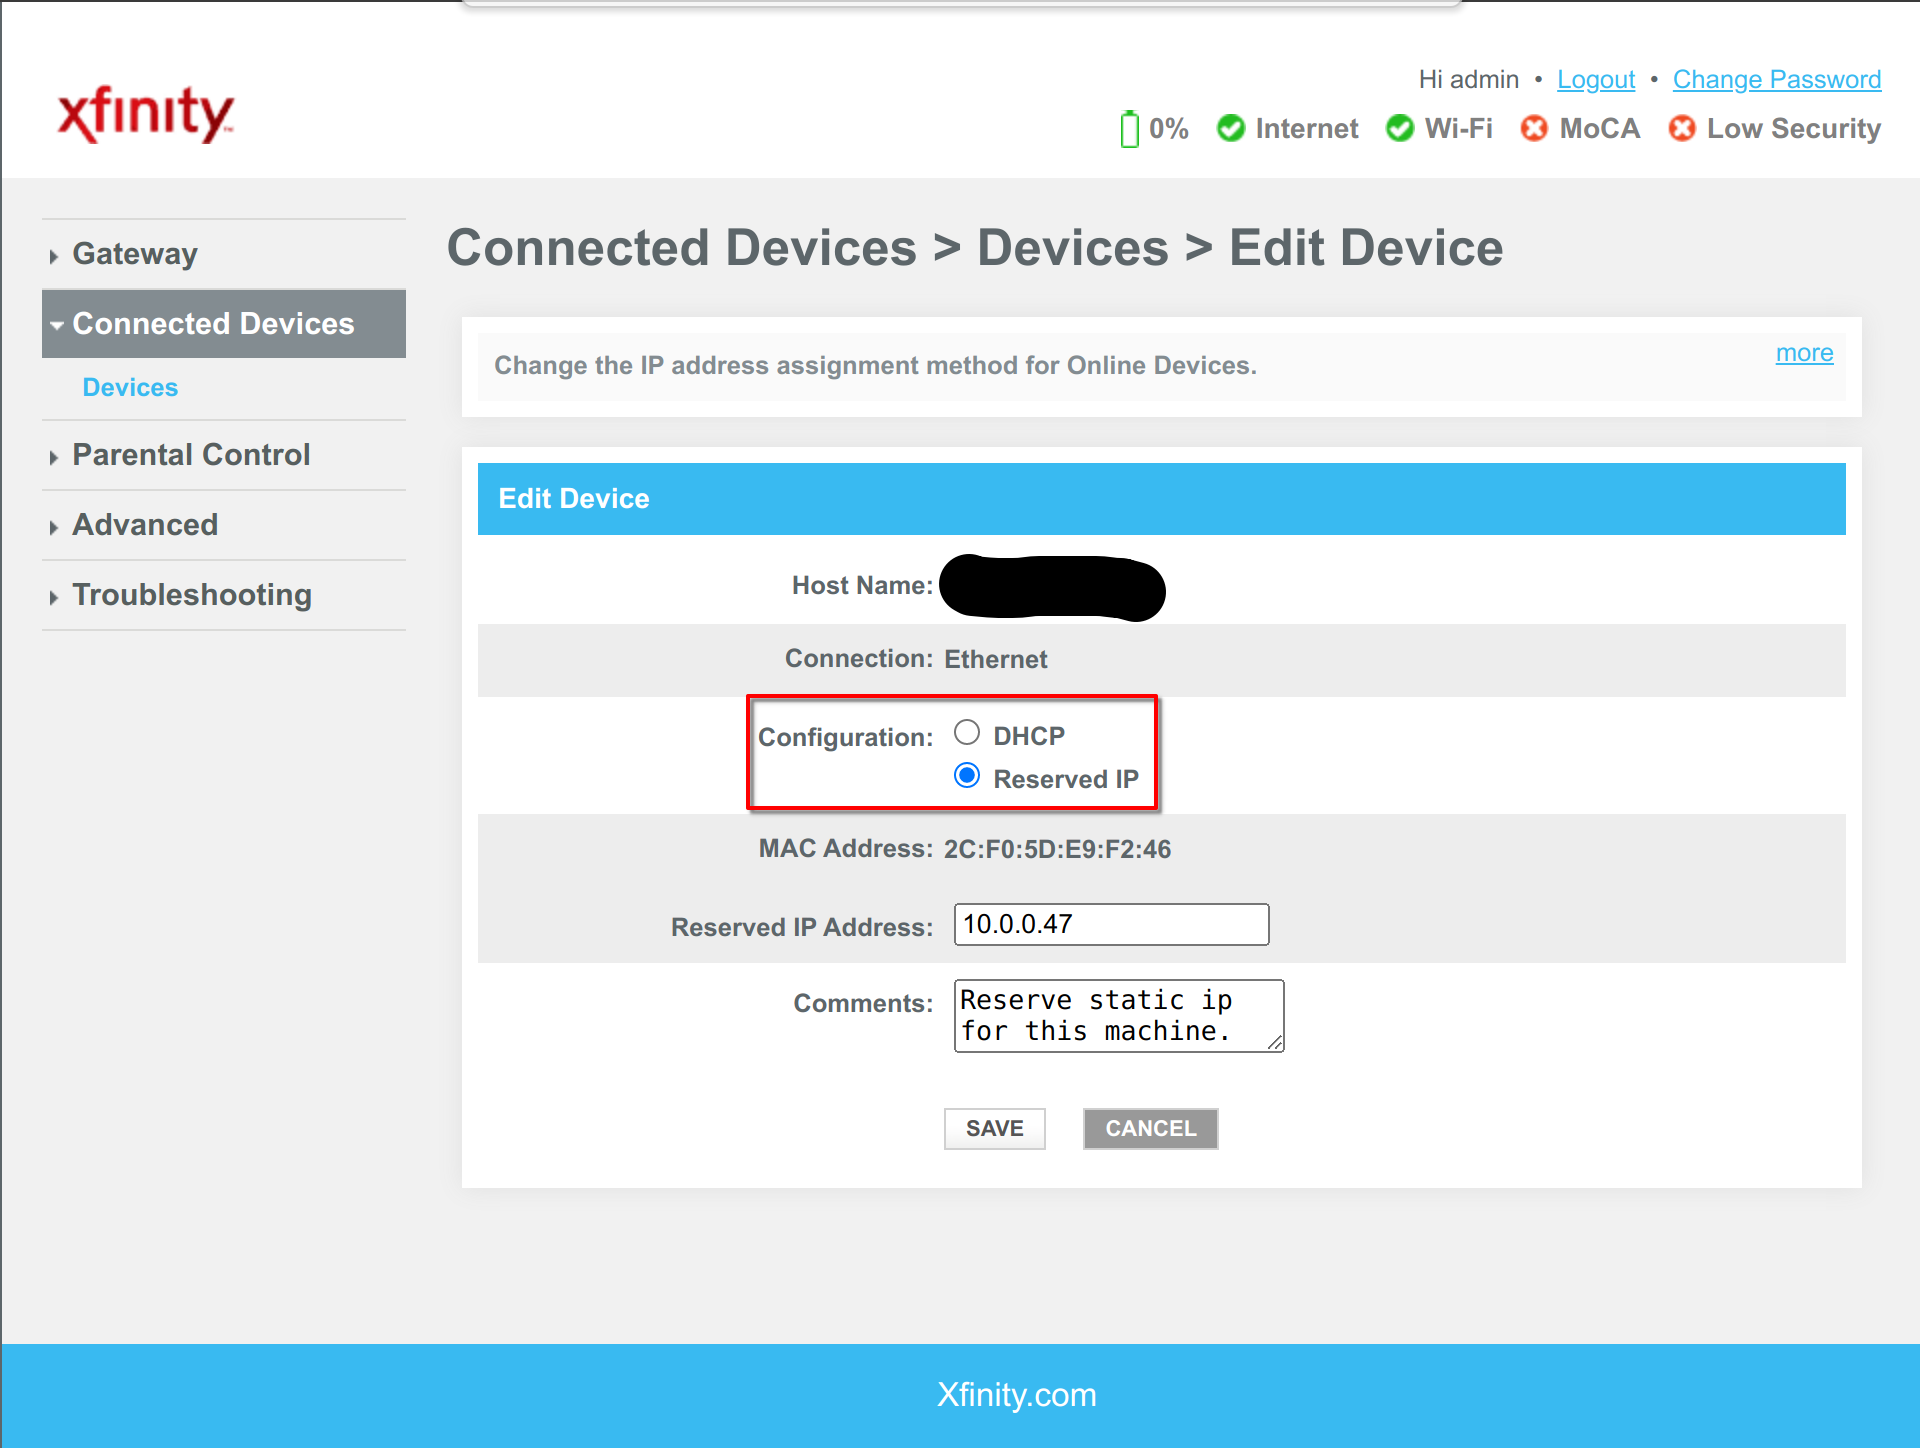The width and height of the screenshot is (1920, 1448).
Task: Select the DHCP configuration option
Action: click(967, 732)
